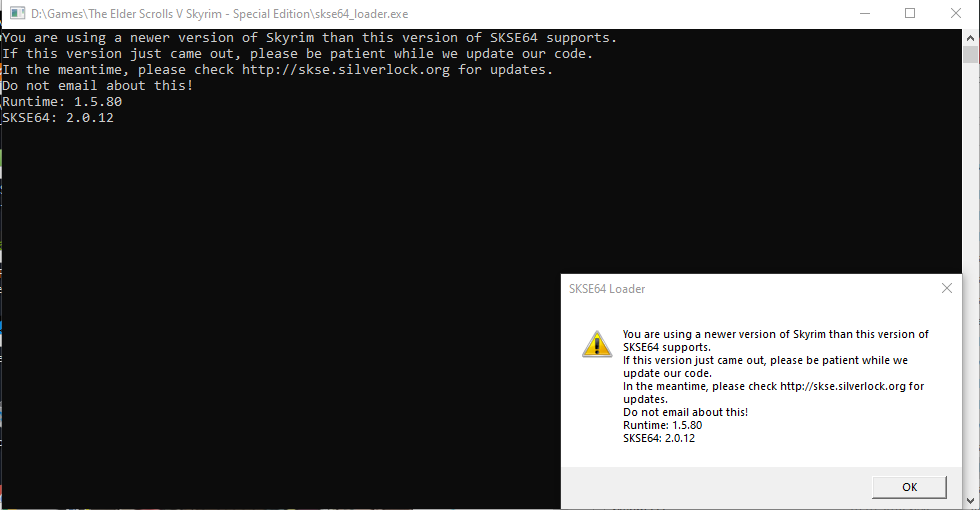The image size is (980, 510).
Task: Click the skse.silverlock.org URL in console
Action: click(345, 70)
